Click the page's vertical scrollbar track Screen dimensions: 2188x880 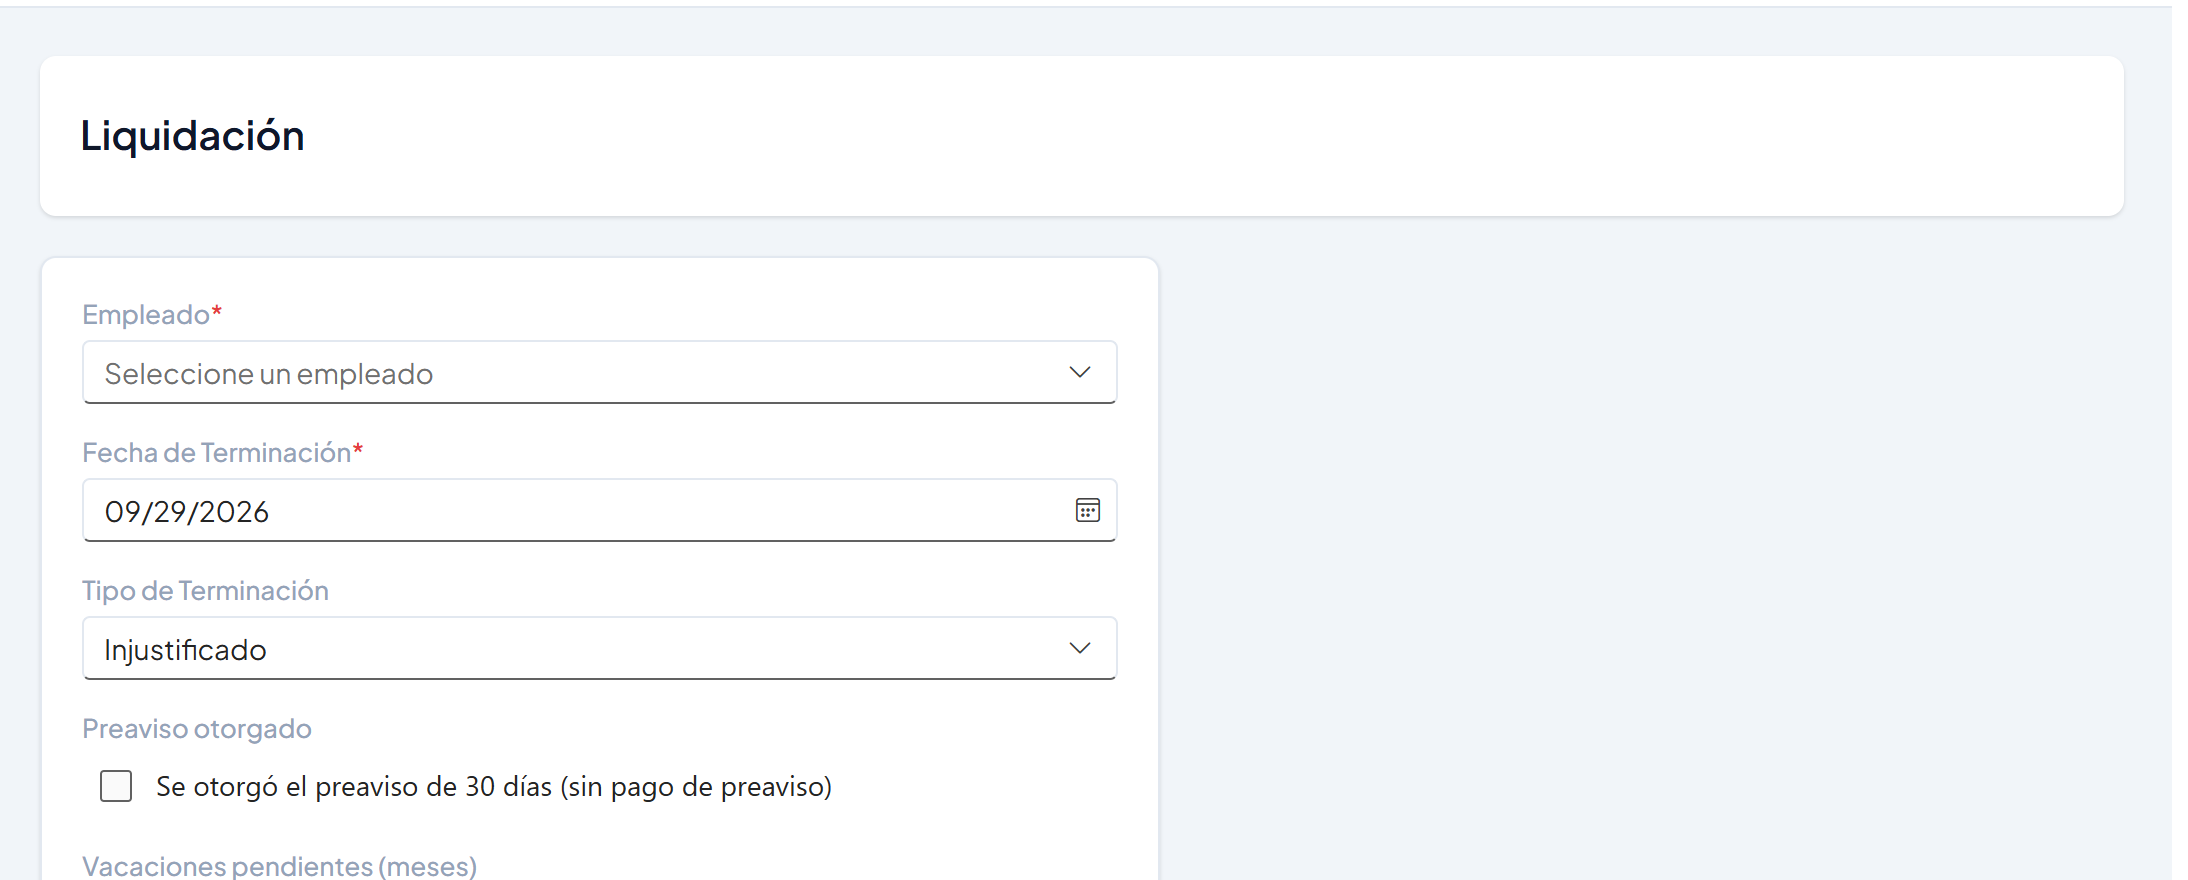coord(2180,440)
